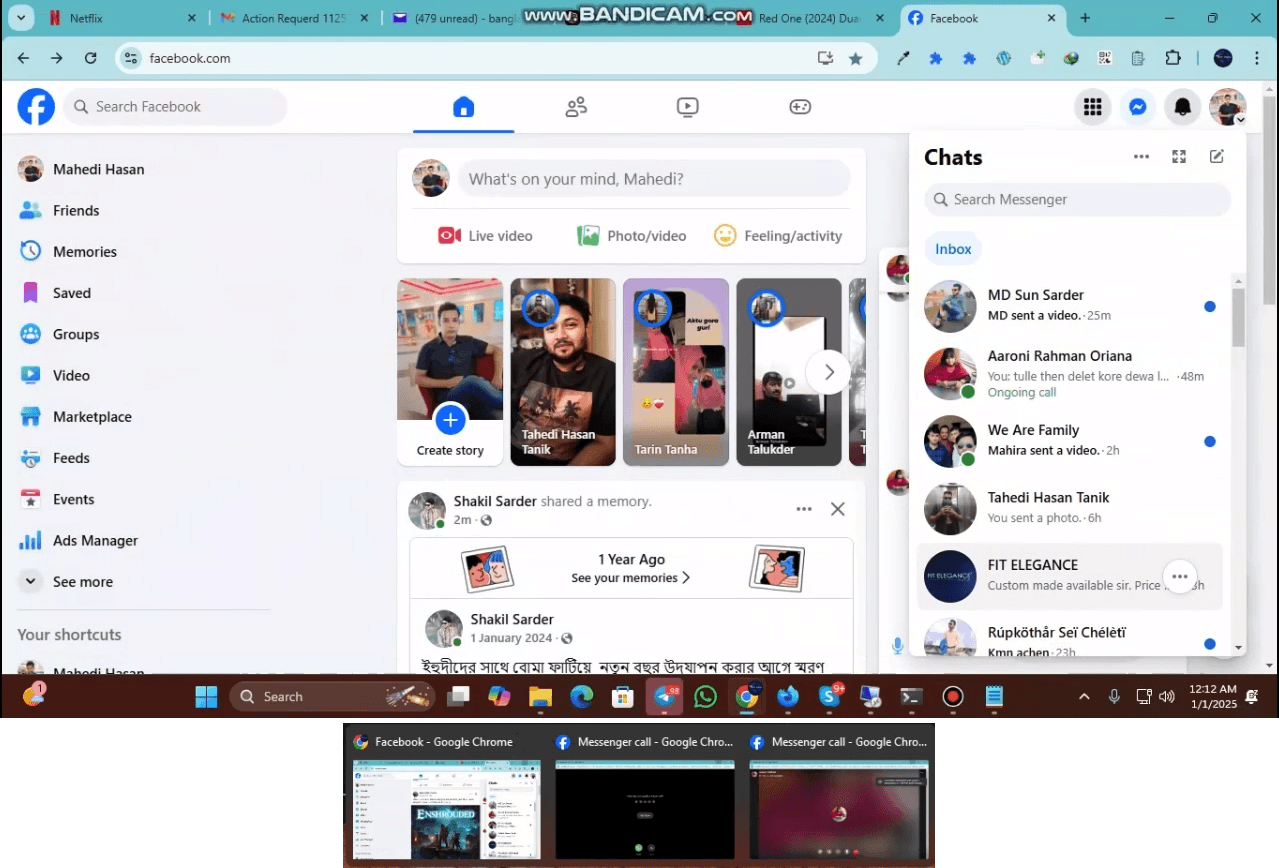The width and height of the screenshot is (1279, 868).
Task: Open chat options three-dot menu
Action: tap(1141, 157)
